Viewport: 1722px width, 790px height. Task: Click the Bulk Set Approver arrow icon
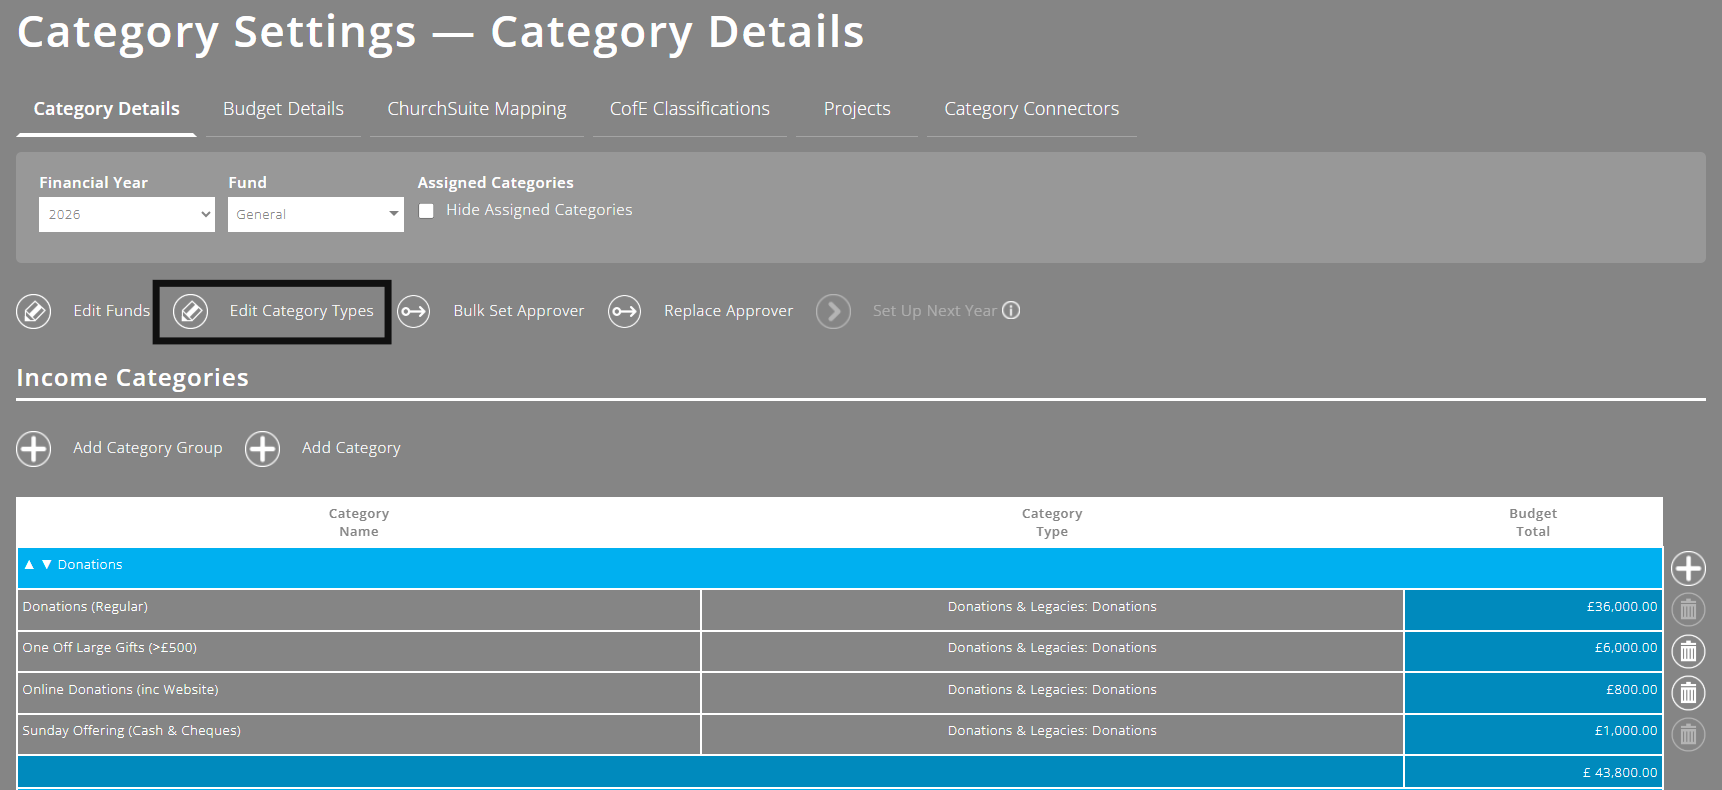pos(413,311)
